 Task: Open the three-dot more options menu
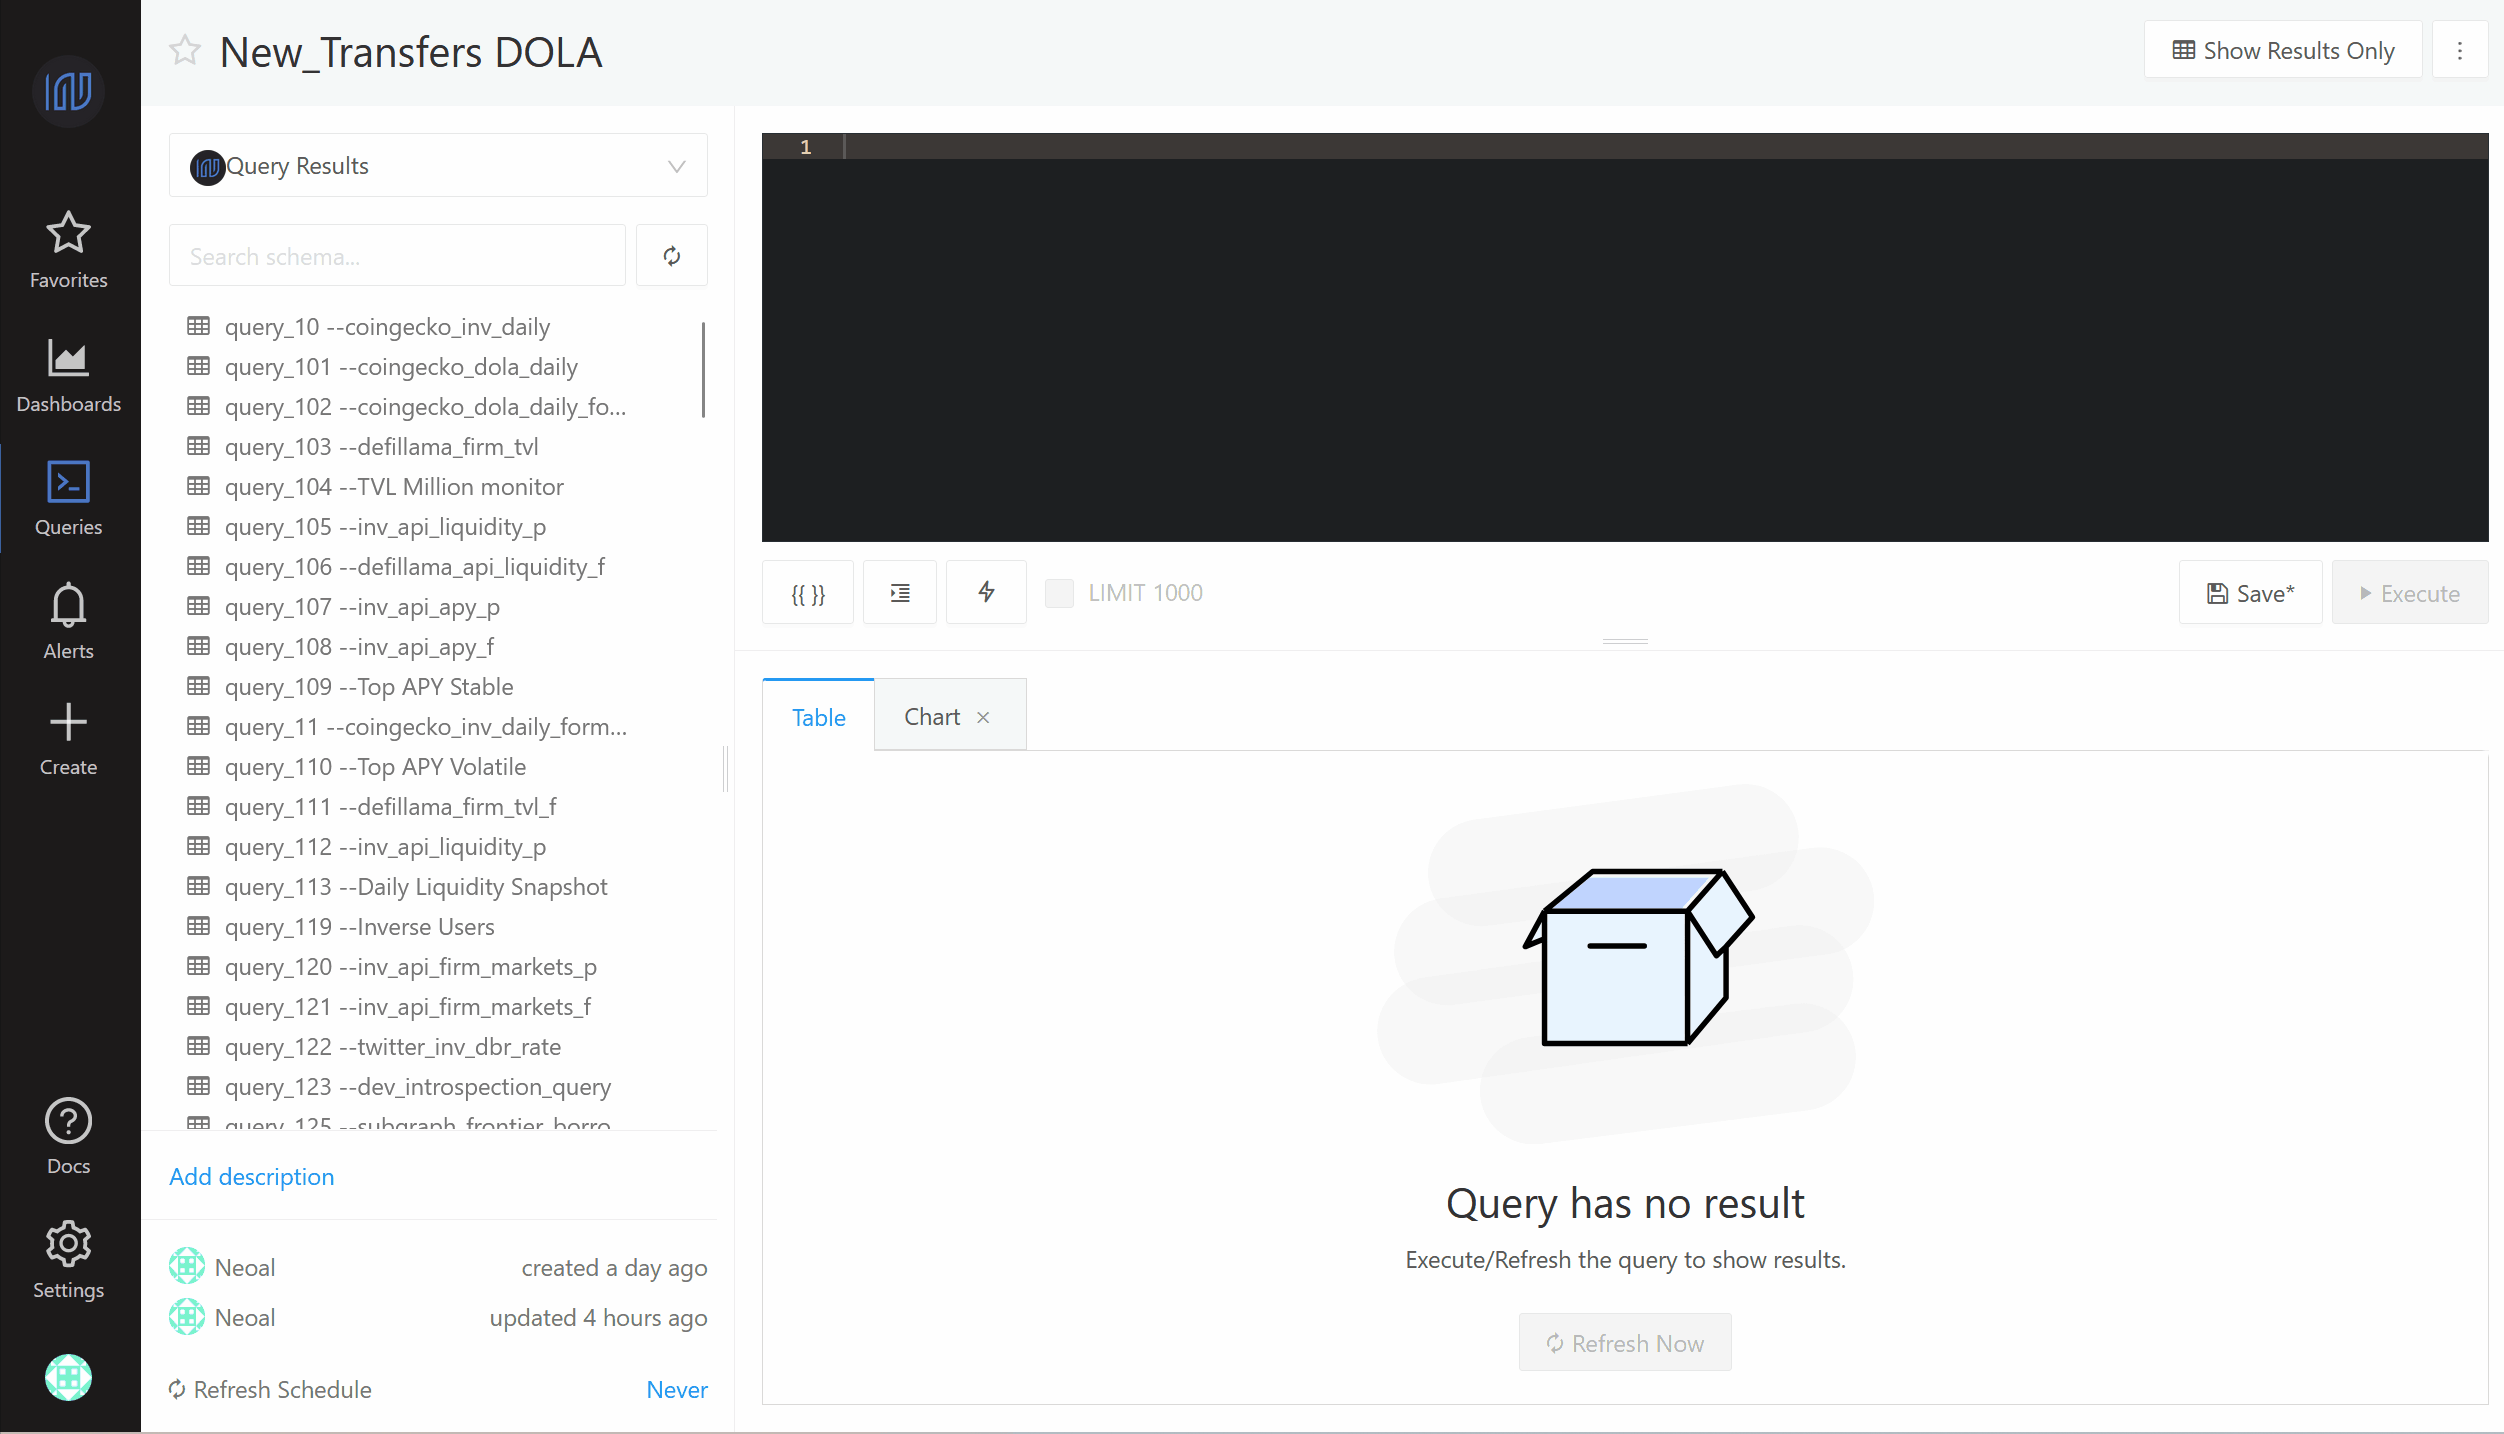2460,50
